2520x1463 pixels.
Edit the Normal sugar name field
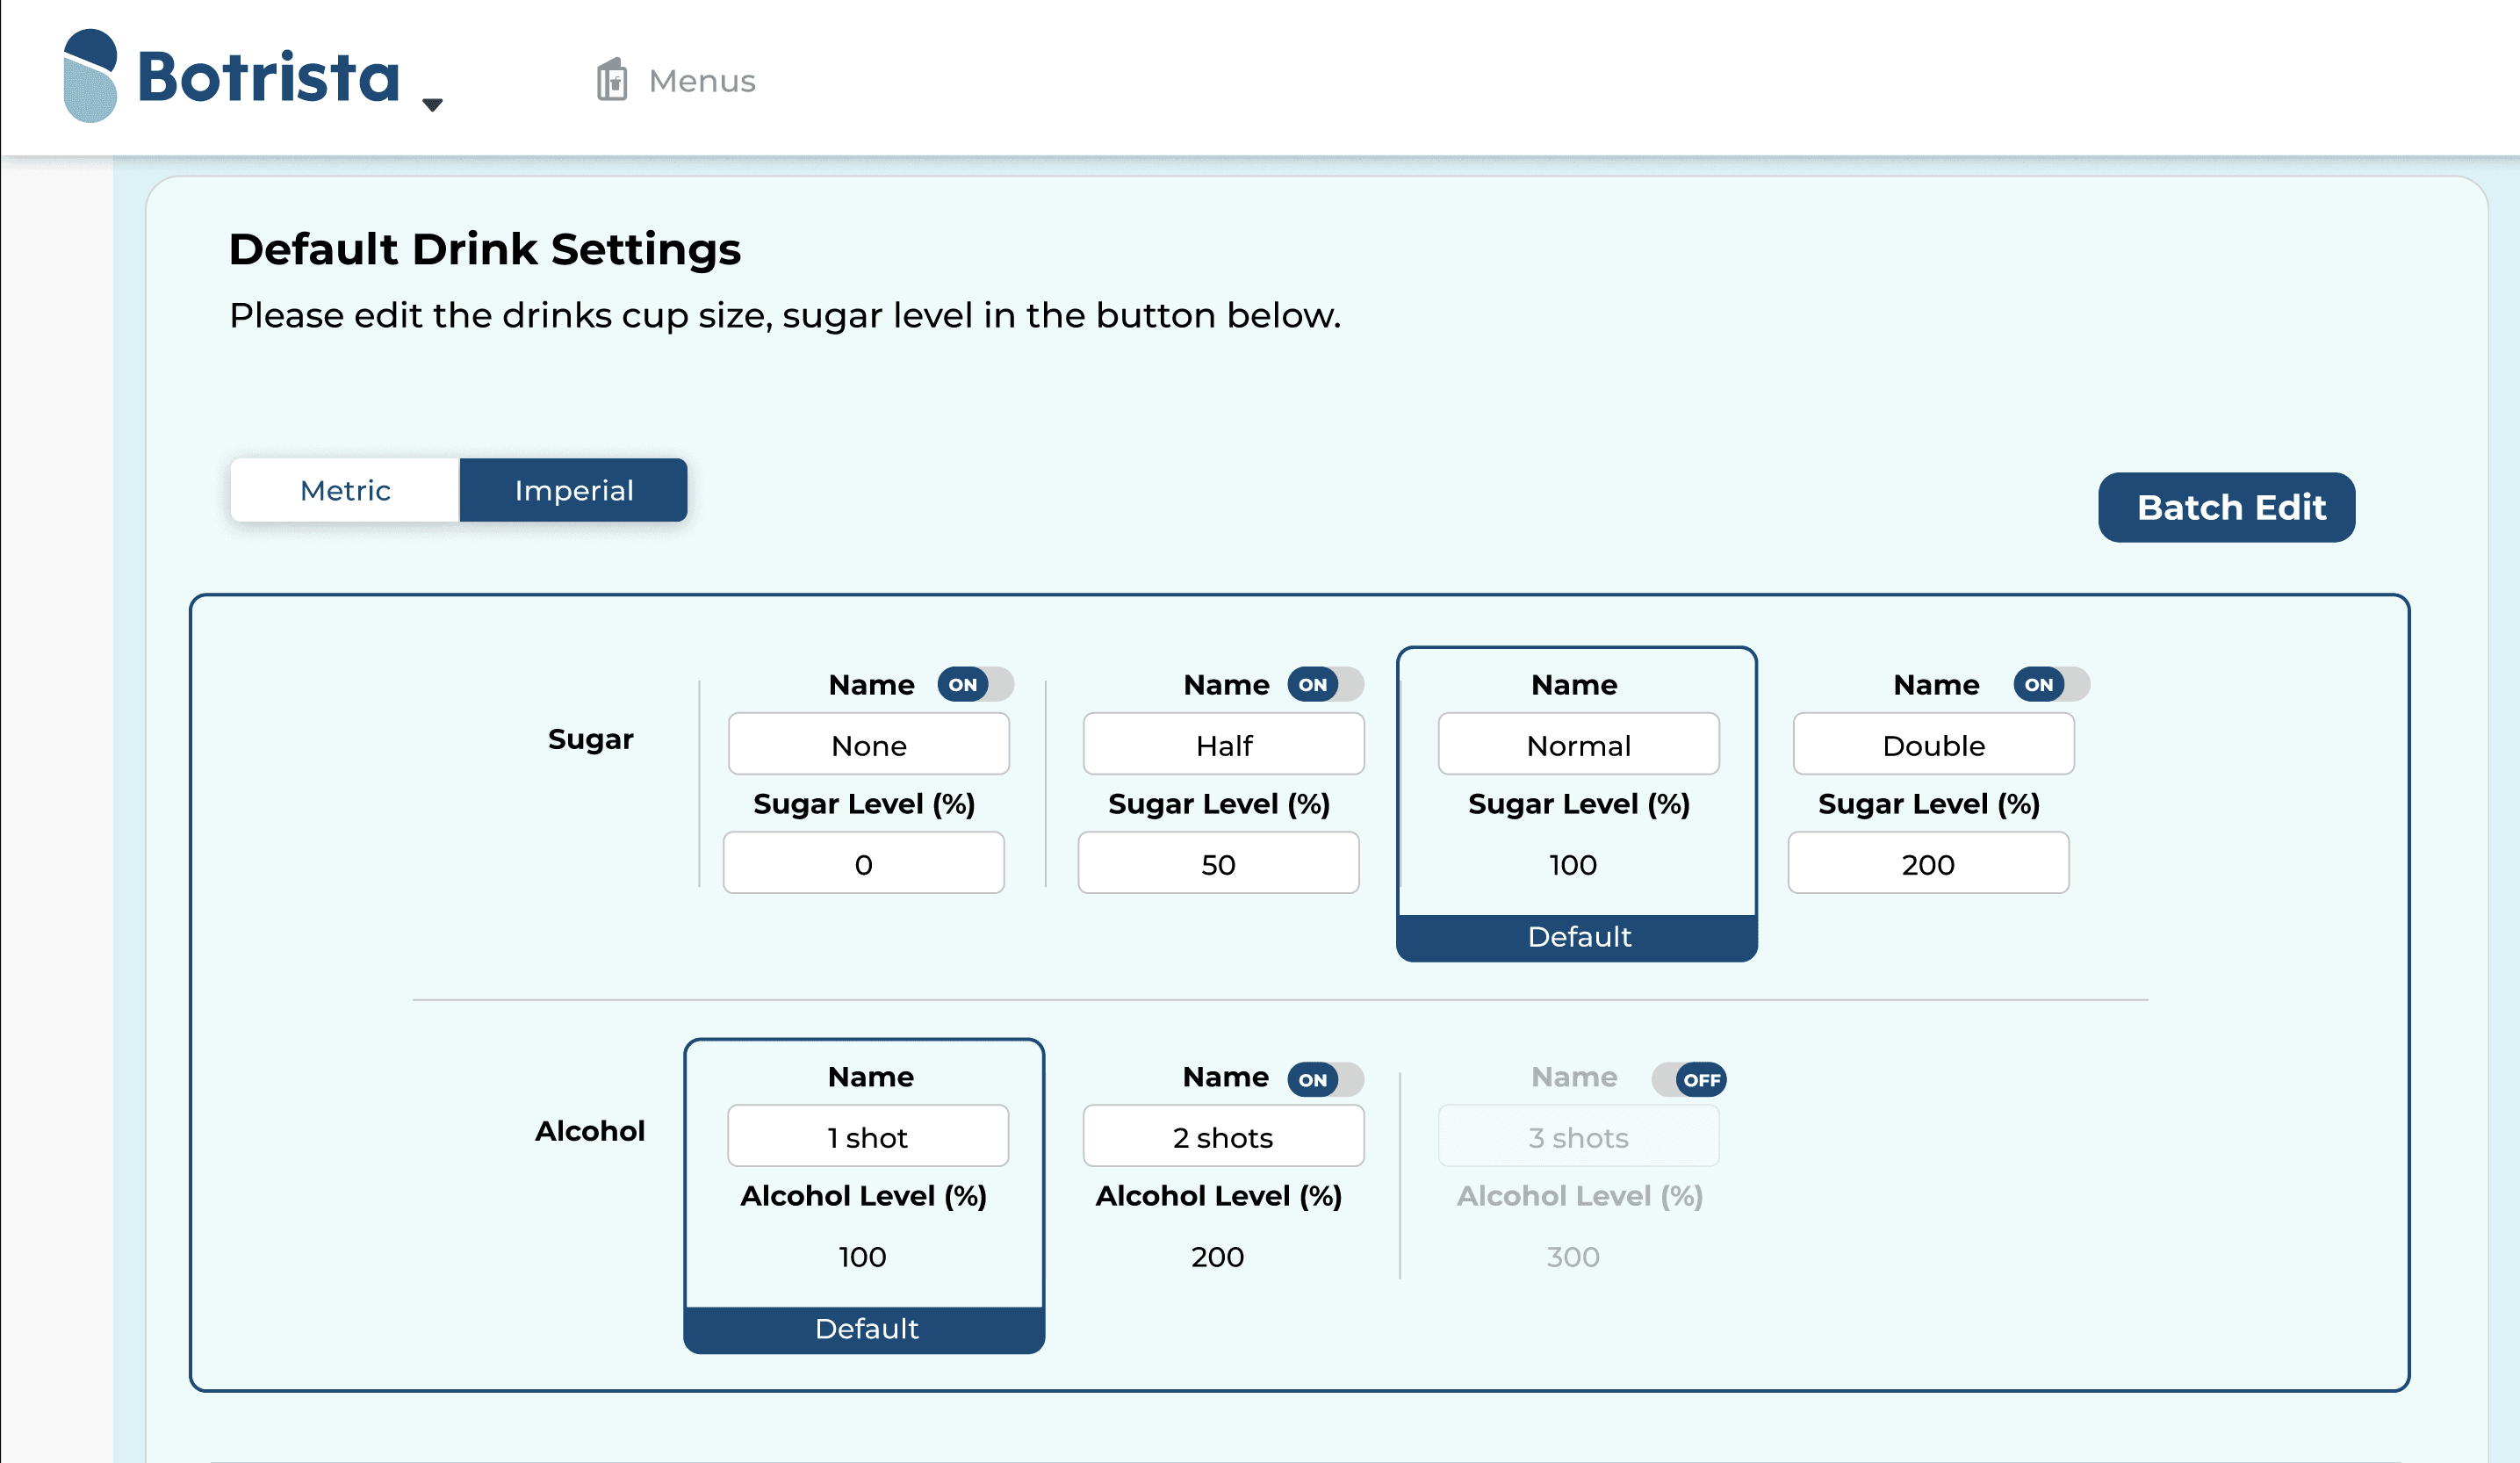pyautogui.click(x=1578, y=745)
